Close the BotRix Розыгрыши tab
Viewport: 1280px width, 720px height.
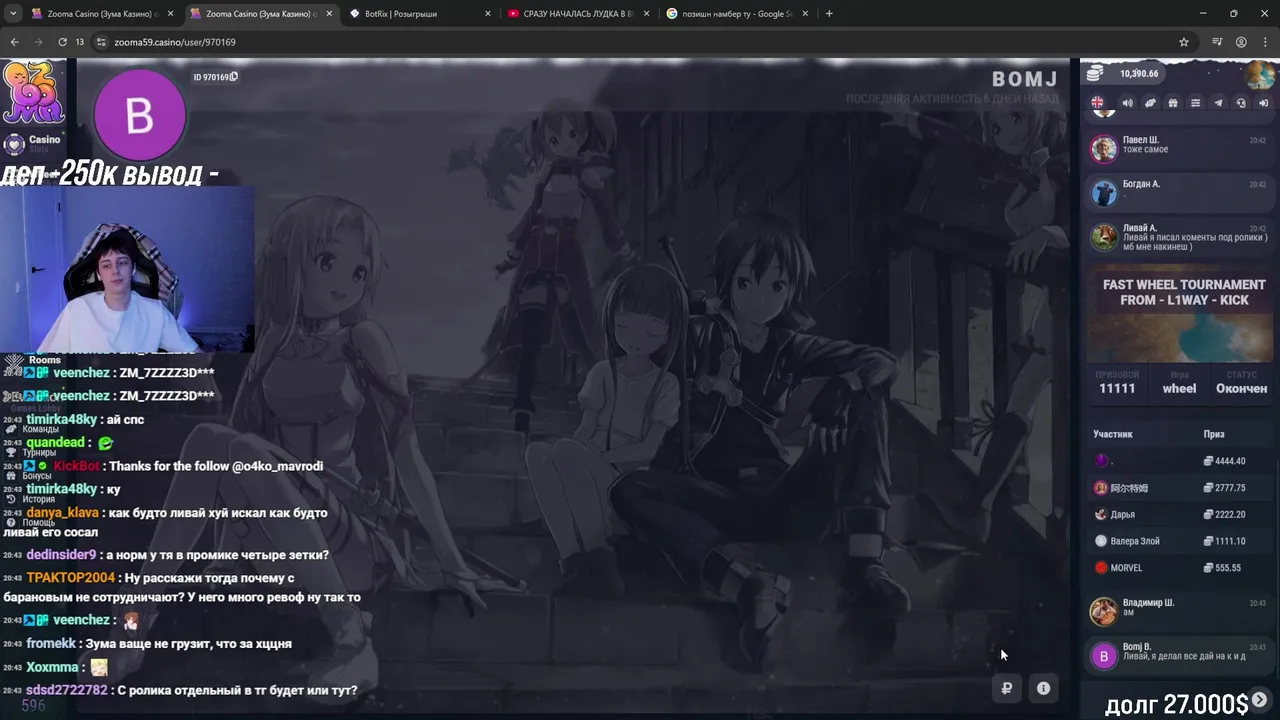click(488, 14)
